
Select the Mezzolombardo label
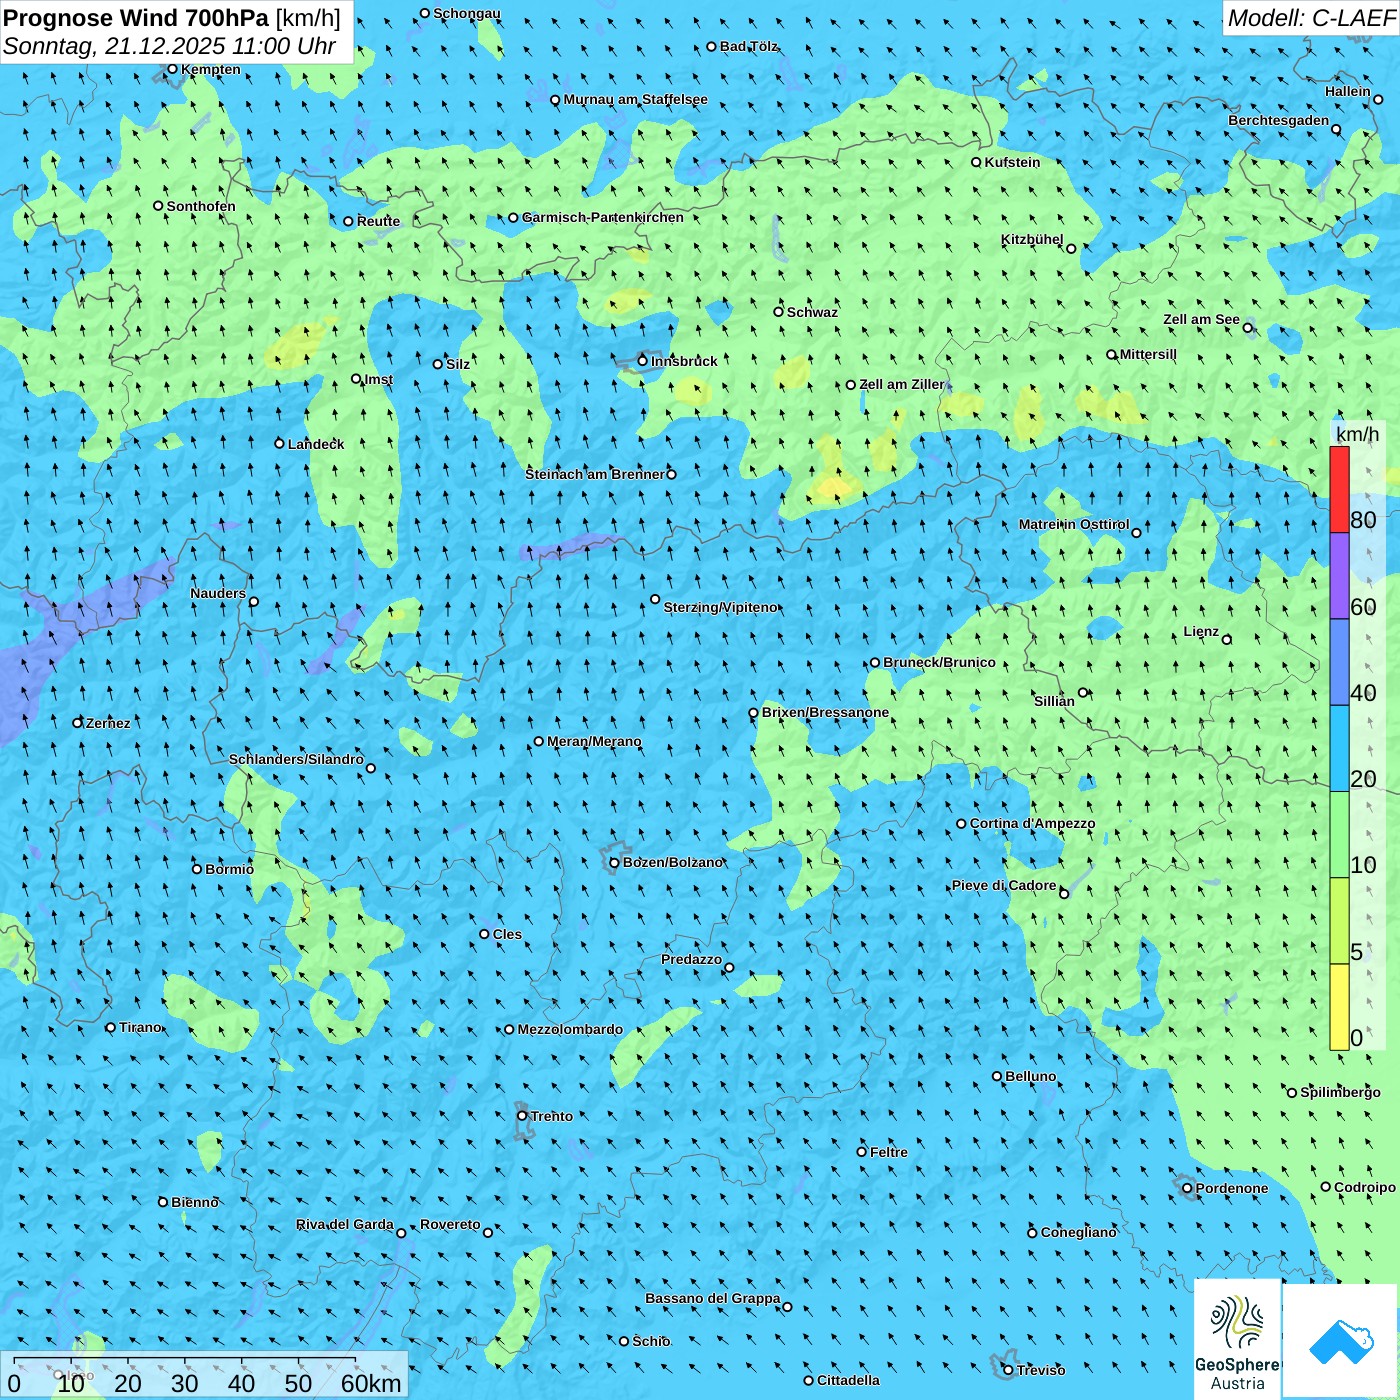click(570, 1030)
